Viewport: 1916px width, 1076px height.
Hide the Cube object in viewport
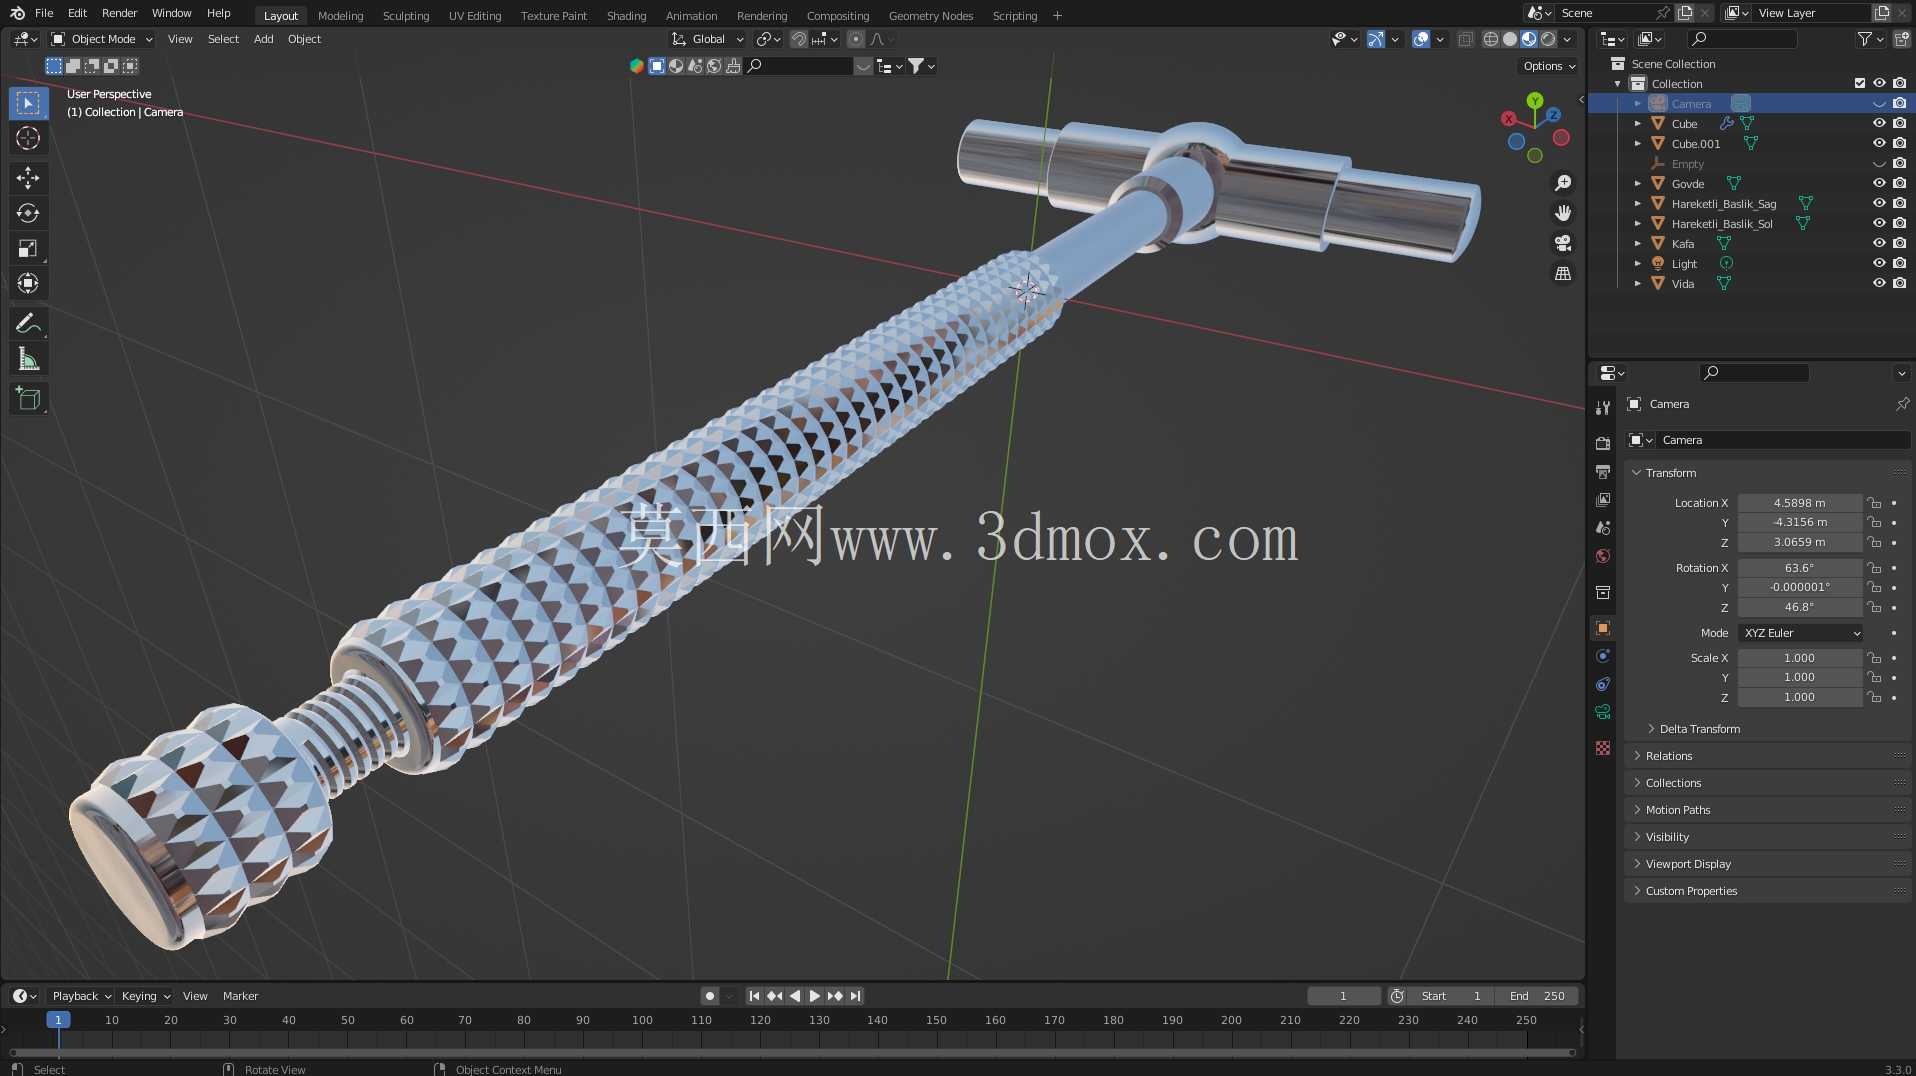click(1879, 124)
